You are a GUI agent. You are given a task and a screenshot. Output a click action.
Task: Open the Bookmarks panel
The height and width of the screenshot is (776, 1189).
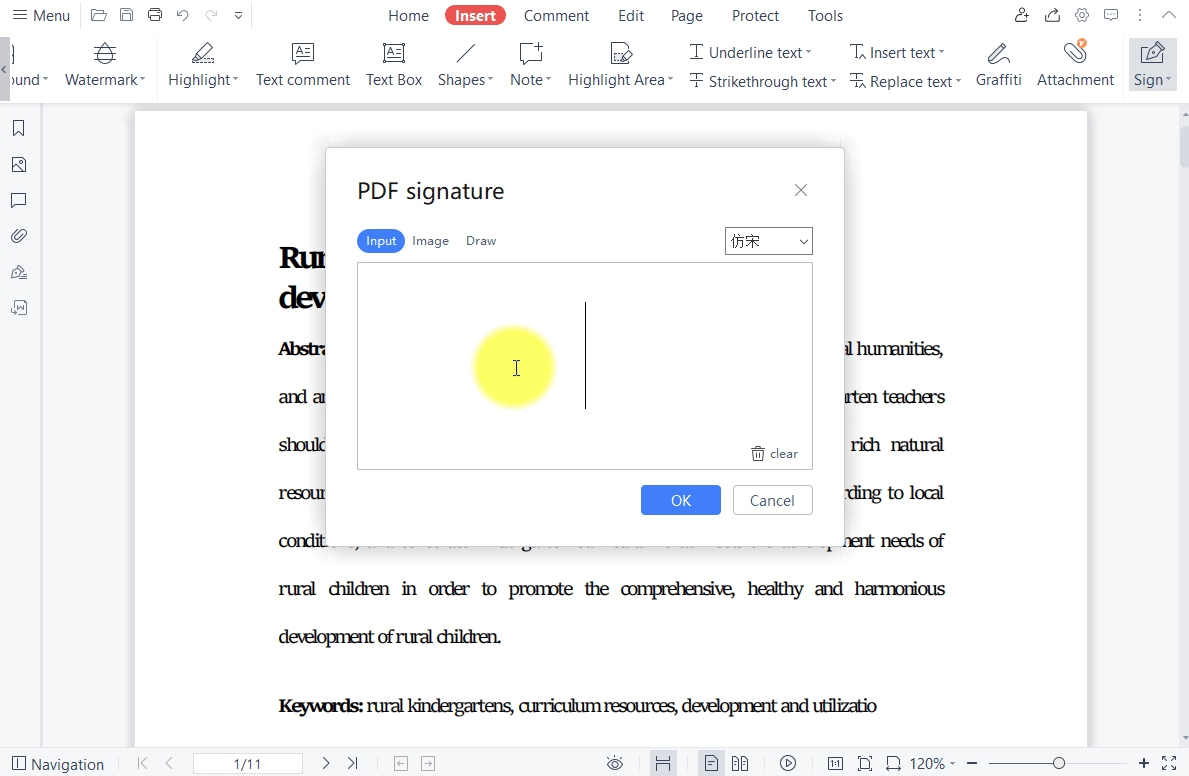[x=18, y=128]
